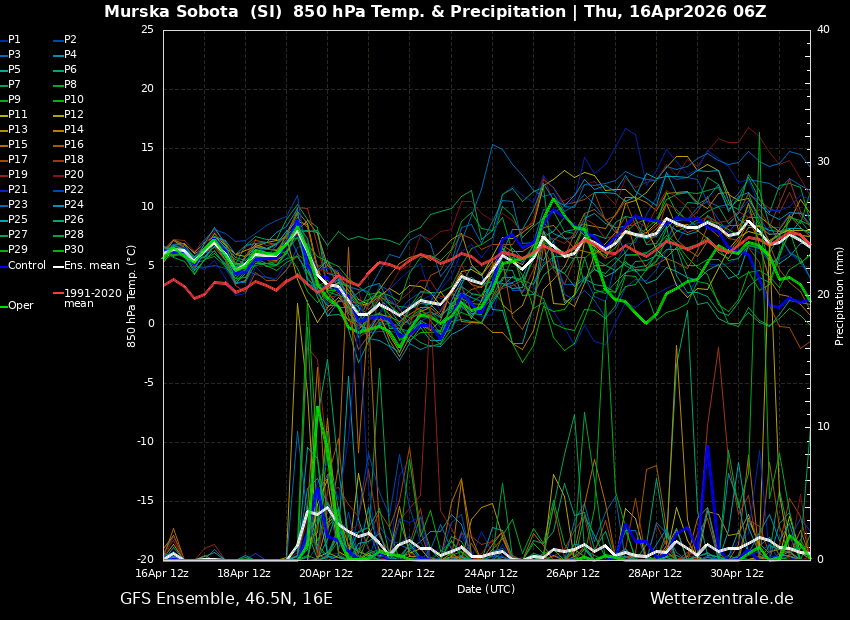Screen dimensions: 850x620
Task: Click the P16 legend entry
Action: click(x=74, y=145)
